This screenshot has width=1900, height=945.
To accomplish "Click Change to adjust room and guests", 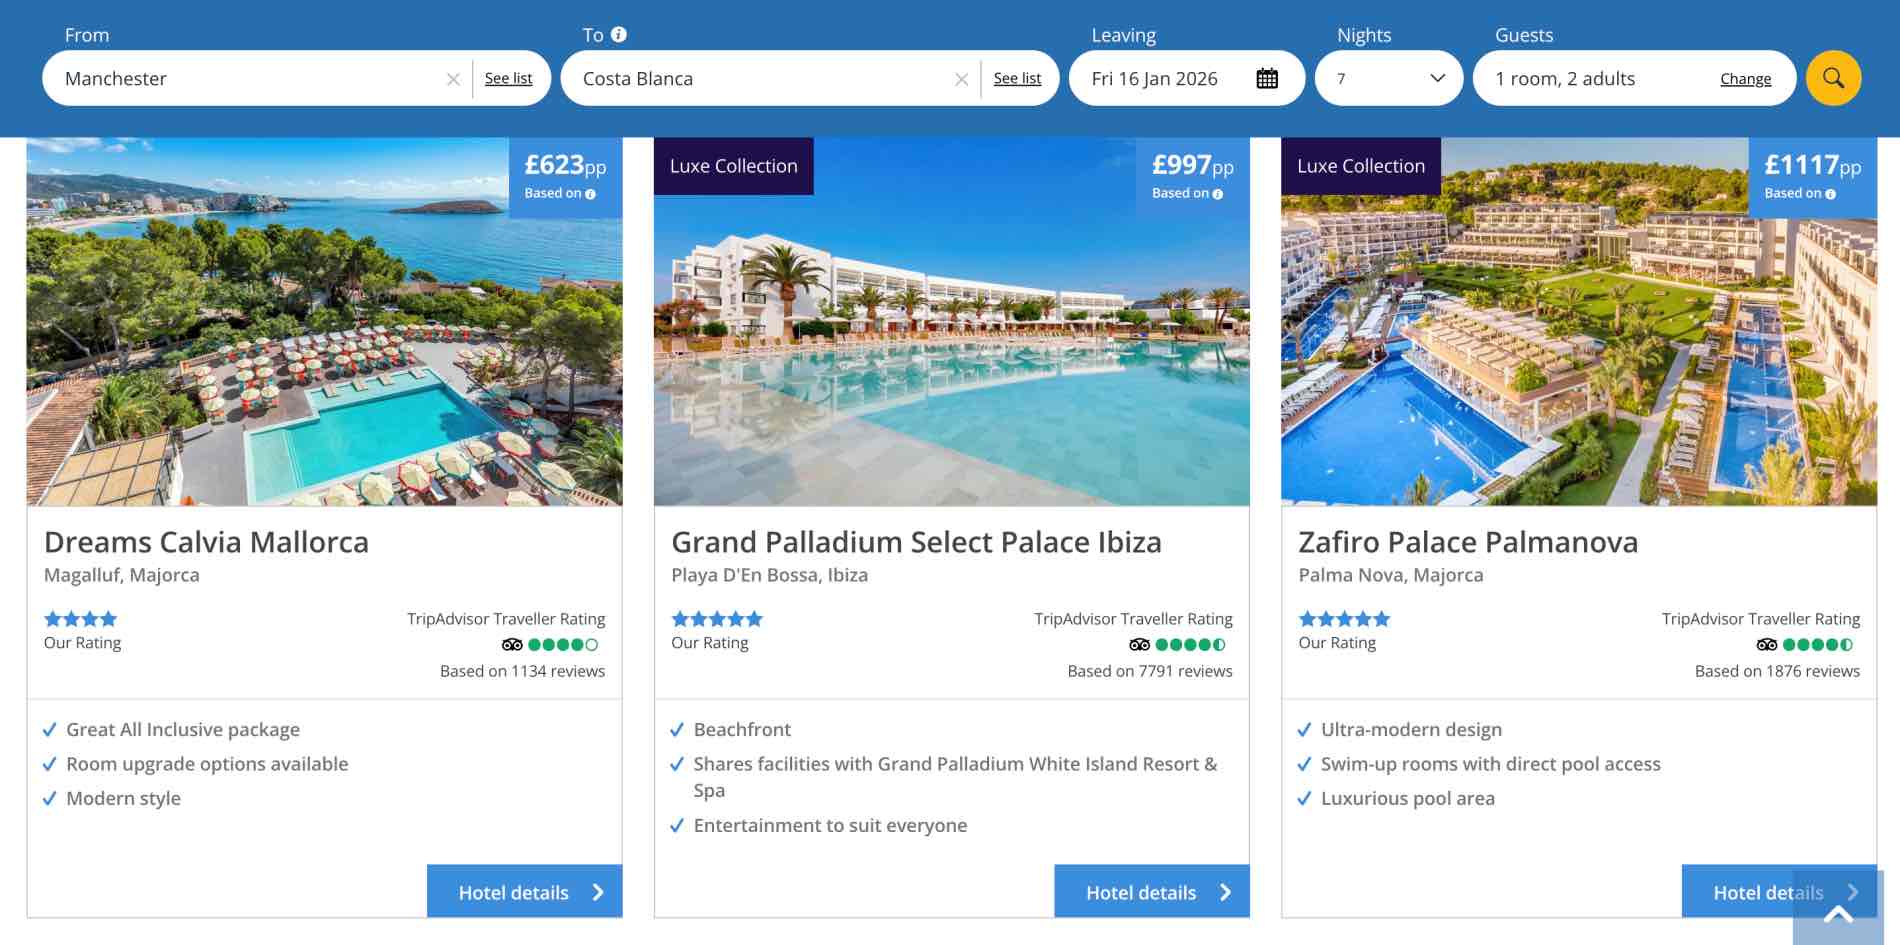I will point(1745,78).
